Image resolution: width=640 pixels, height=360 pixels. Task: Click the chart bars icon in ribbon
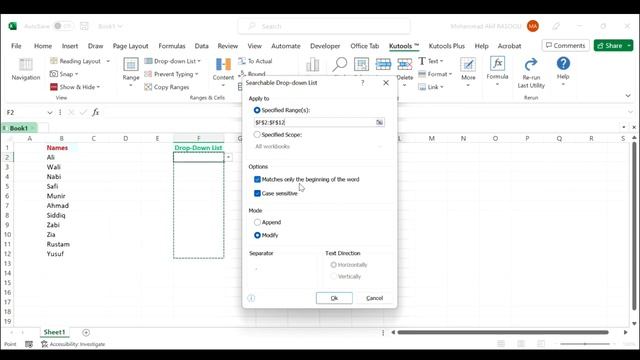313,64
